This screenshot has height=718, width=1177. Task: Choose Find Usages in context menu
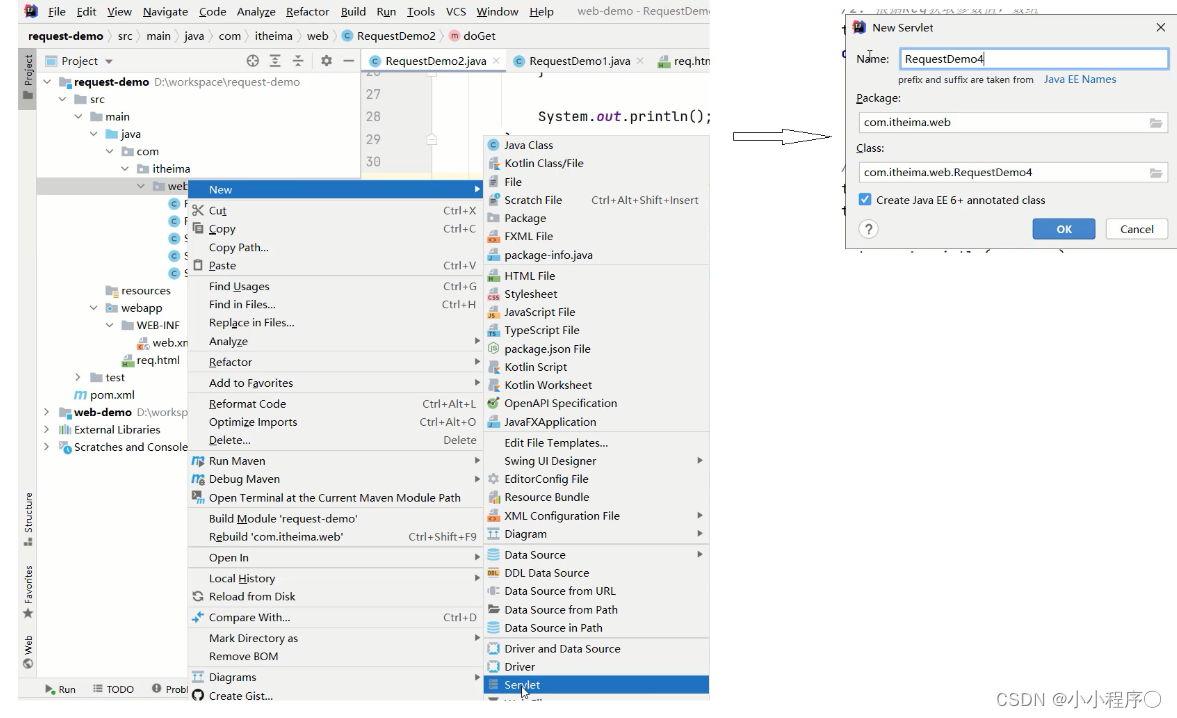click(335, 286)
